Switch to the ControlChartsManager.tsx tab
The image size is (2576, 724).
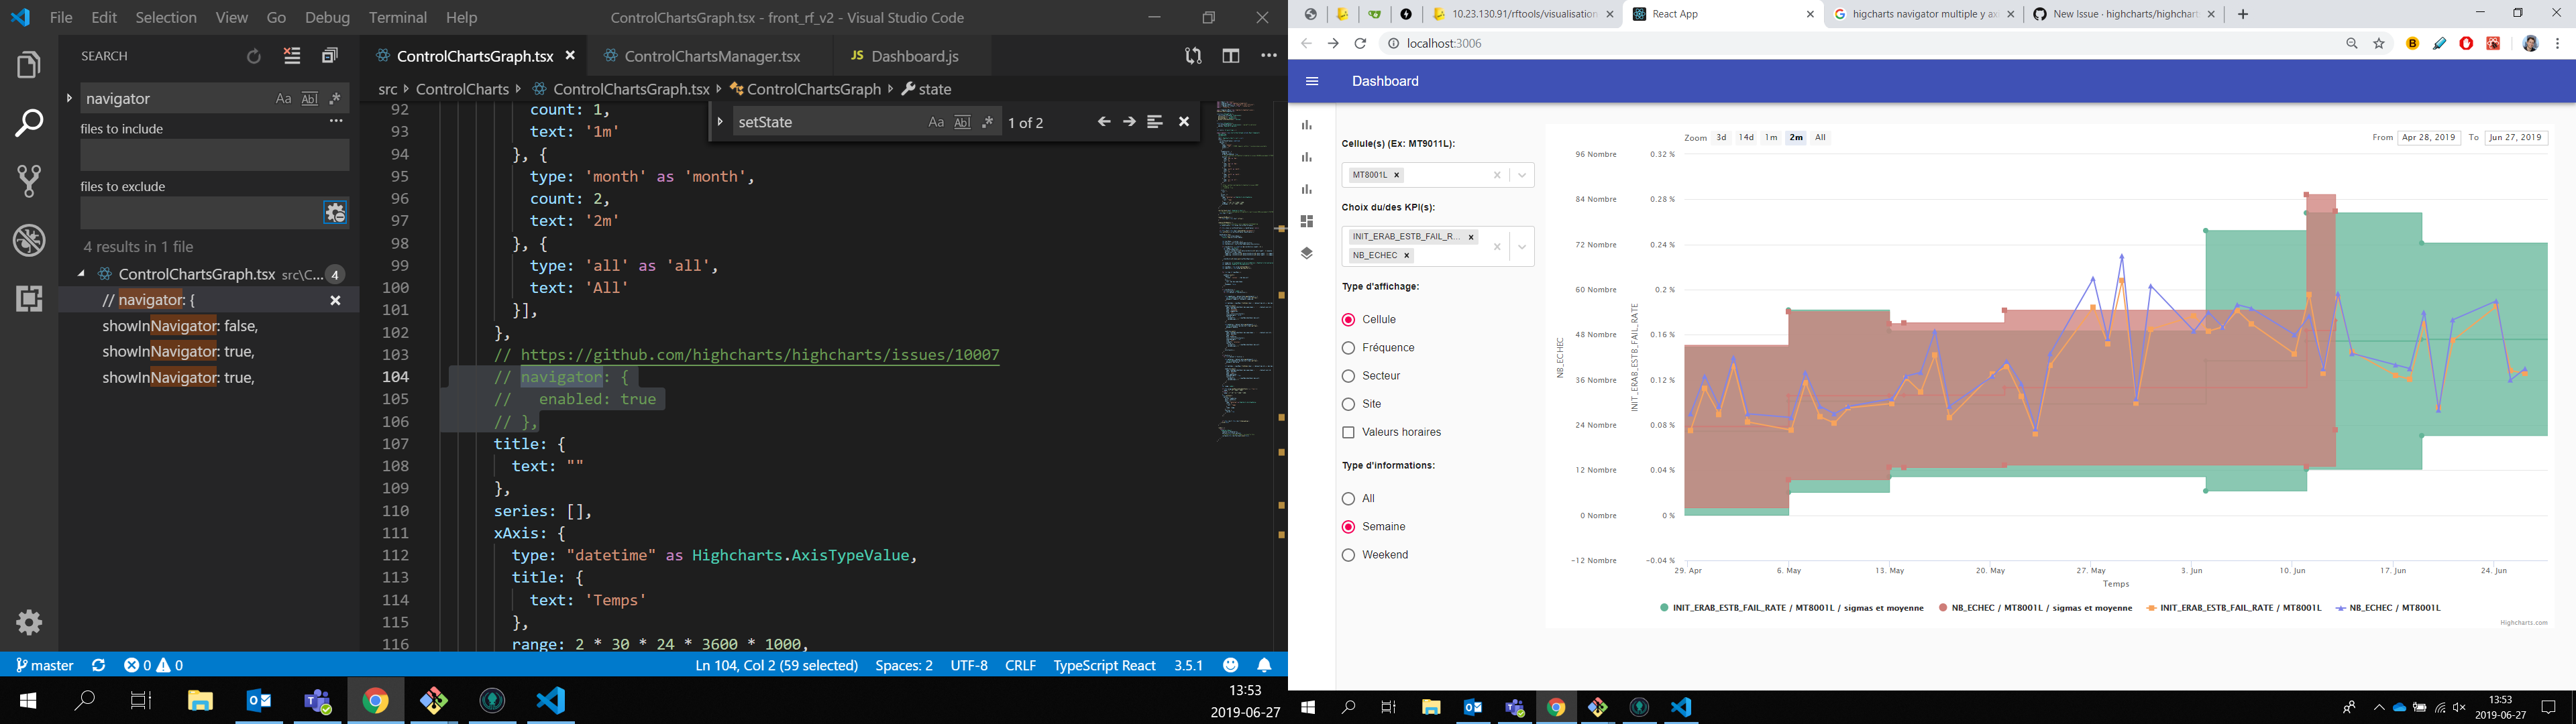click(x=712, y=56)
